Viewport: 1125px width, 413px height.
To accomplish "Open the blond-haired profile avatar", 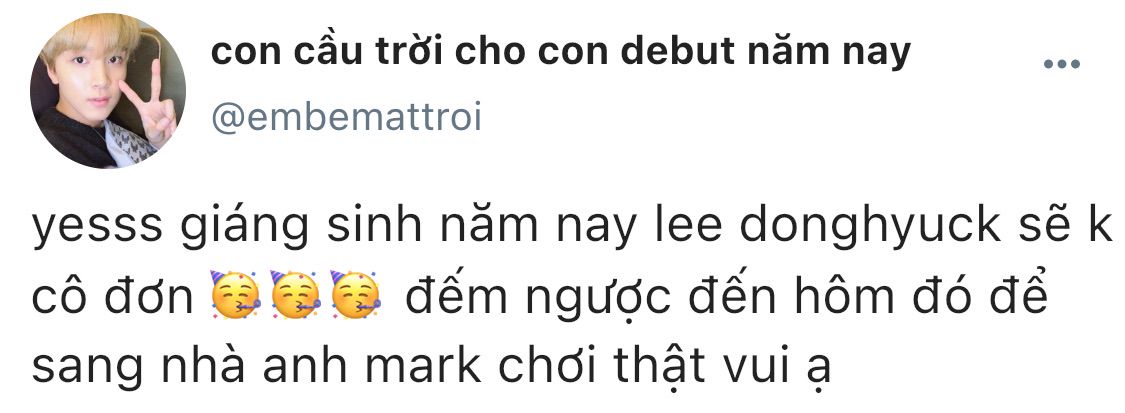I will click(108, 90).
